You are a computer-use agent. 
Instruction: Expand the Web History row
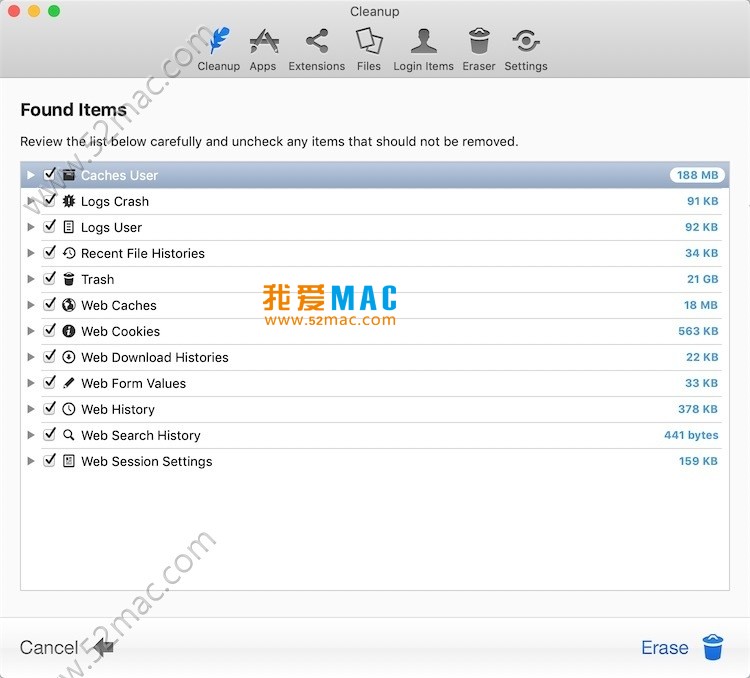[31, 409]
